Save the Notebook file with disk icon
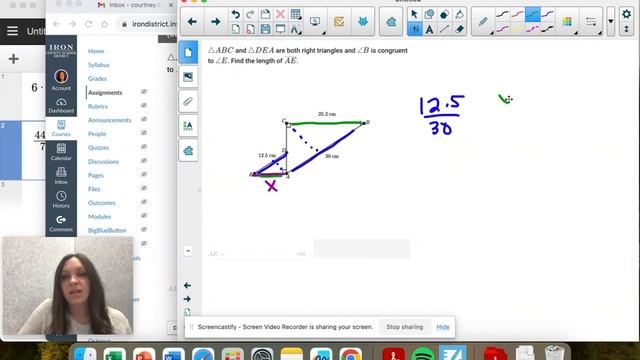 click(x=265, y=29)
